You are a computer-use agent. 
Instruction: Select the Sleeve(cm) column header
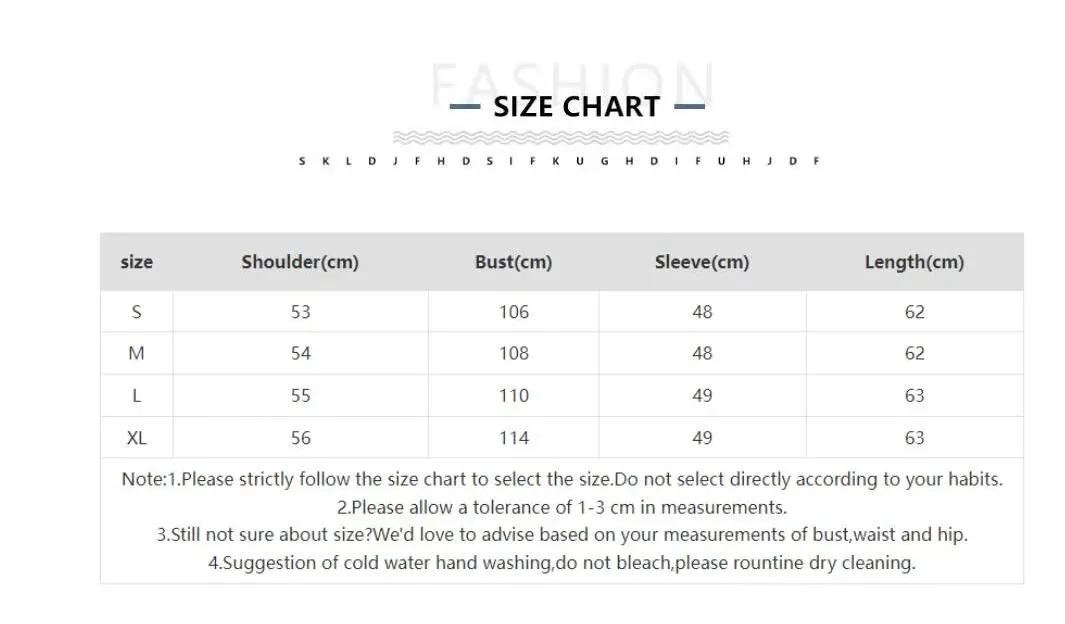[702, 262]
